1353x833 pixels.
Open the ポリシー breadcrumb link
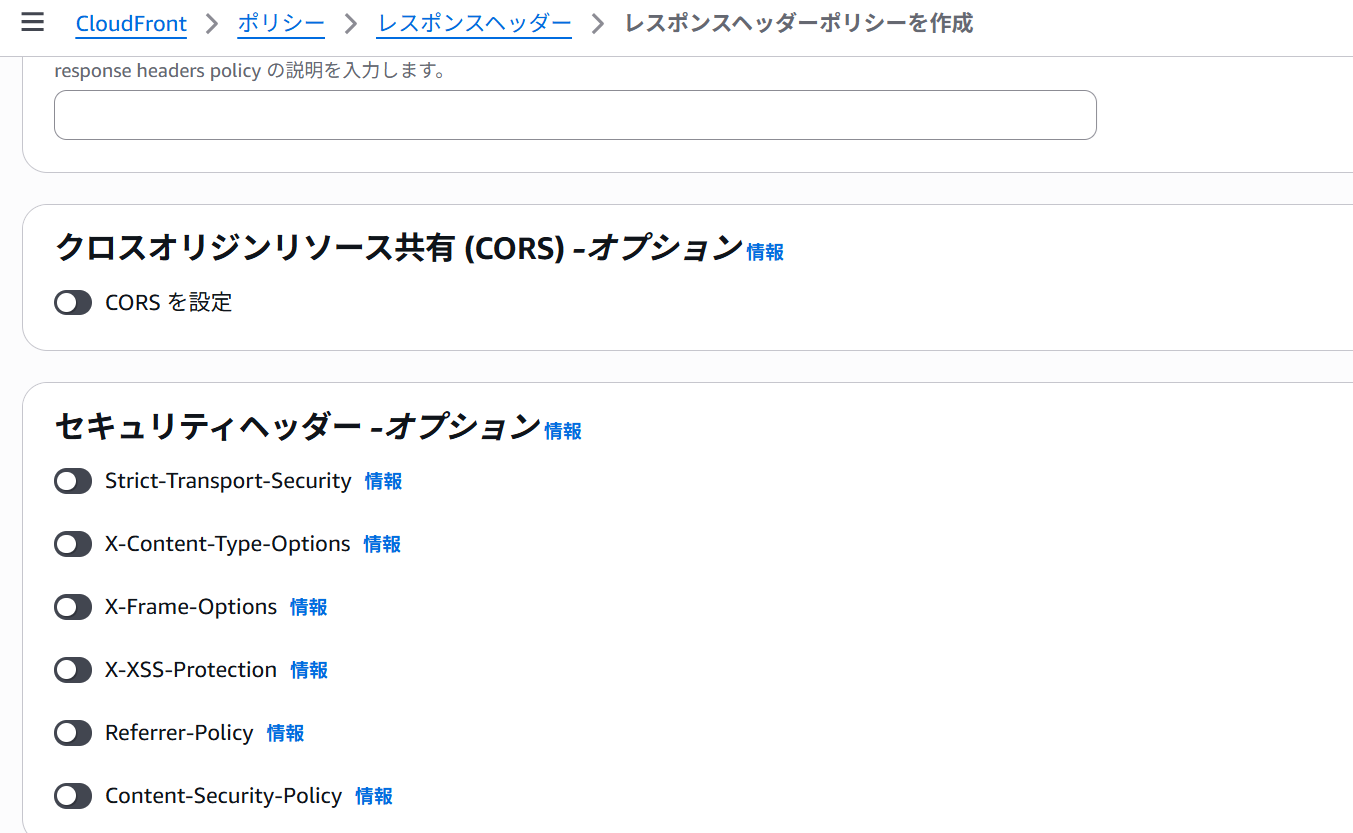point(281,23)
